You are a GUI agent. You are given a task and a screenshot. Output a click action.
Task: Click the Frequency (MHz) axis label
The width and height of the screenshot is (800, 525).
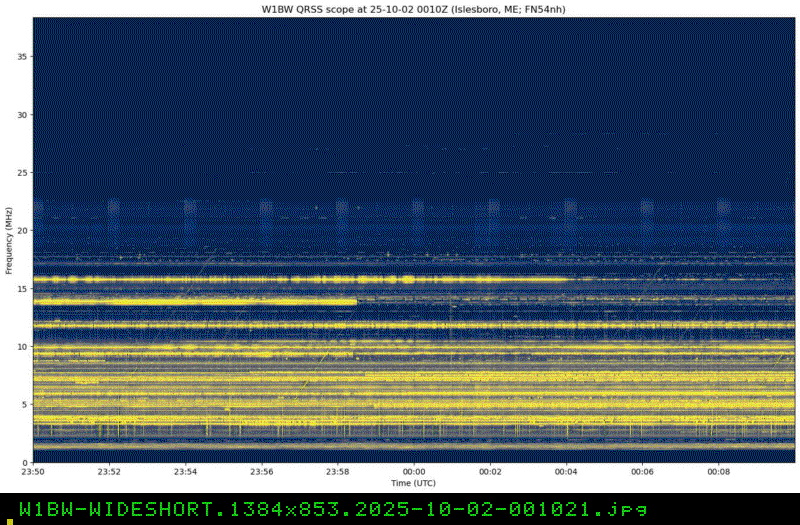9,238
